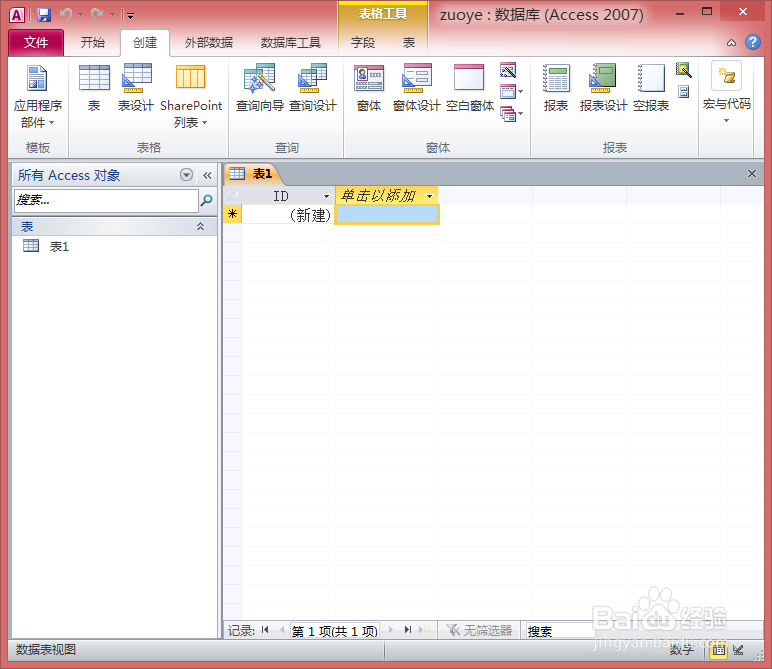Viewport: 772px width, 669px height.
Task: Click the new blank record navigation button
Action: (x=425, y=630)
